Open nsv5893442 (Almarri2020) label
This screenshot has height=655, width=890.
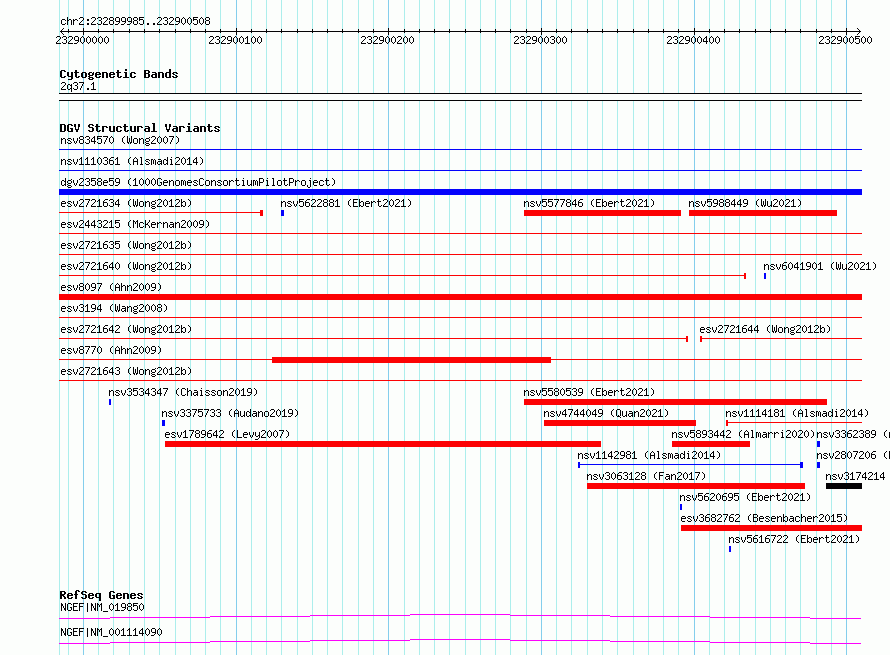pos(744,434)
